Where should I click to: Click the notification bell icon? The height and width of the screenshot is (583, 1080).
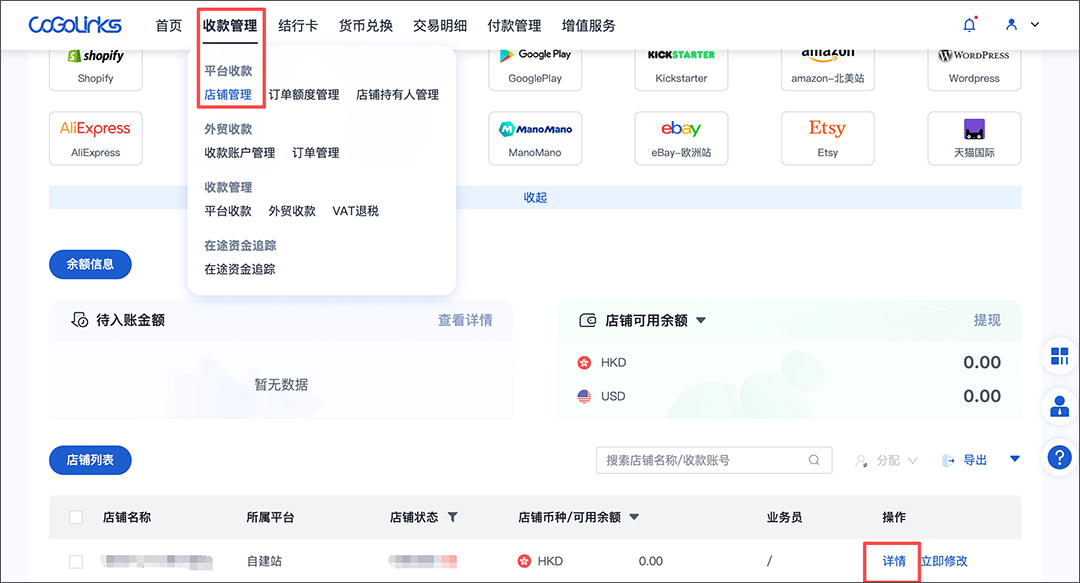pos(968,25)
